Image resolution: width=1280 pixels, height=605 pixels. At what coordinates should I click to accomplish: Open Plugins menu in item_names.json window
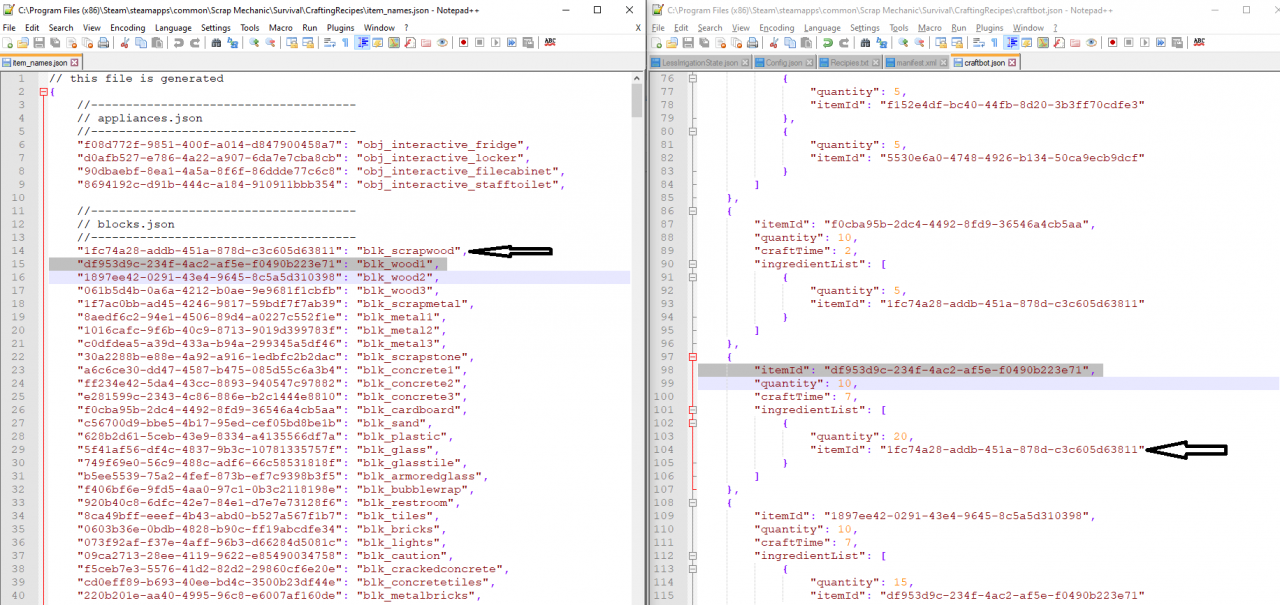point(341,28)
